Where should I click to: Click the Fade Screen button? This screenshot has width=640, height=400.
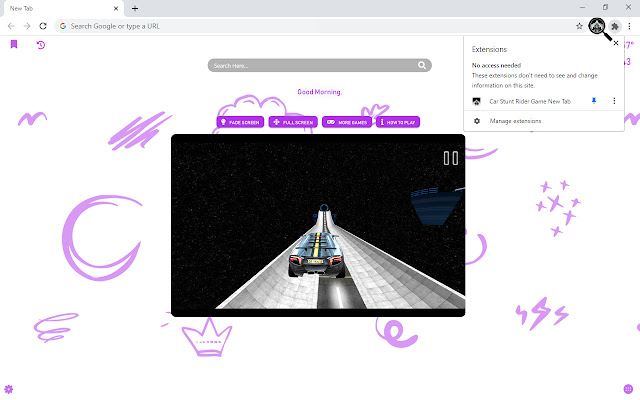(x=240, y=122)
